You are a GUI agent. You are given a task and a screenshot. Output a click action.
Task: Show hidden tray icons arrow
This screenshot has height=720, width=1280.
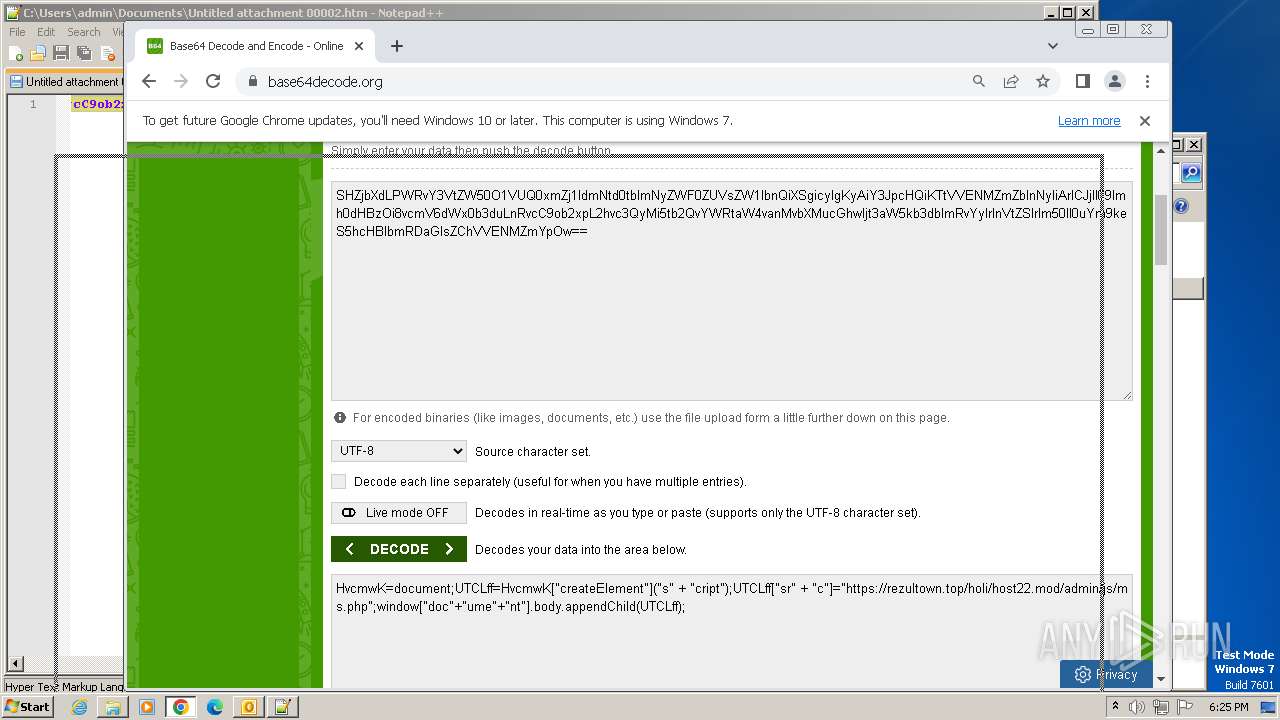[1116, 707]
